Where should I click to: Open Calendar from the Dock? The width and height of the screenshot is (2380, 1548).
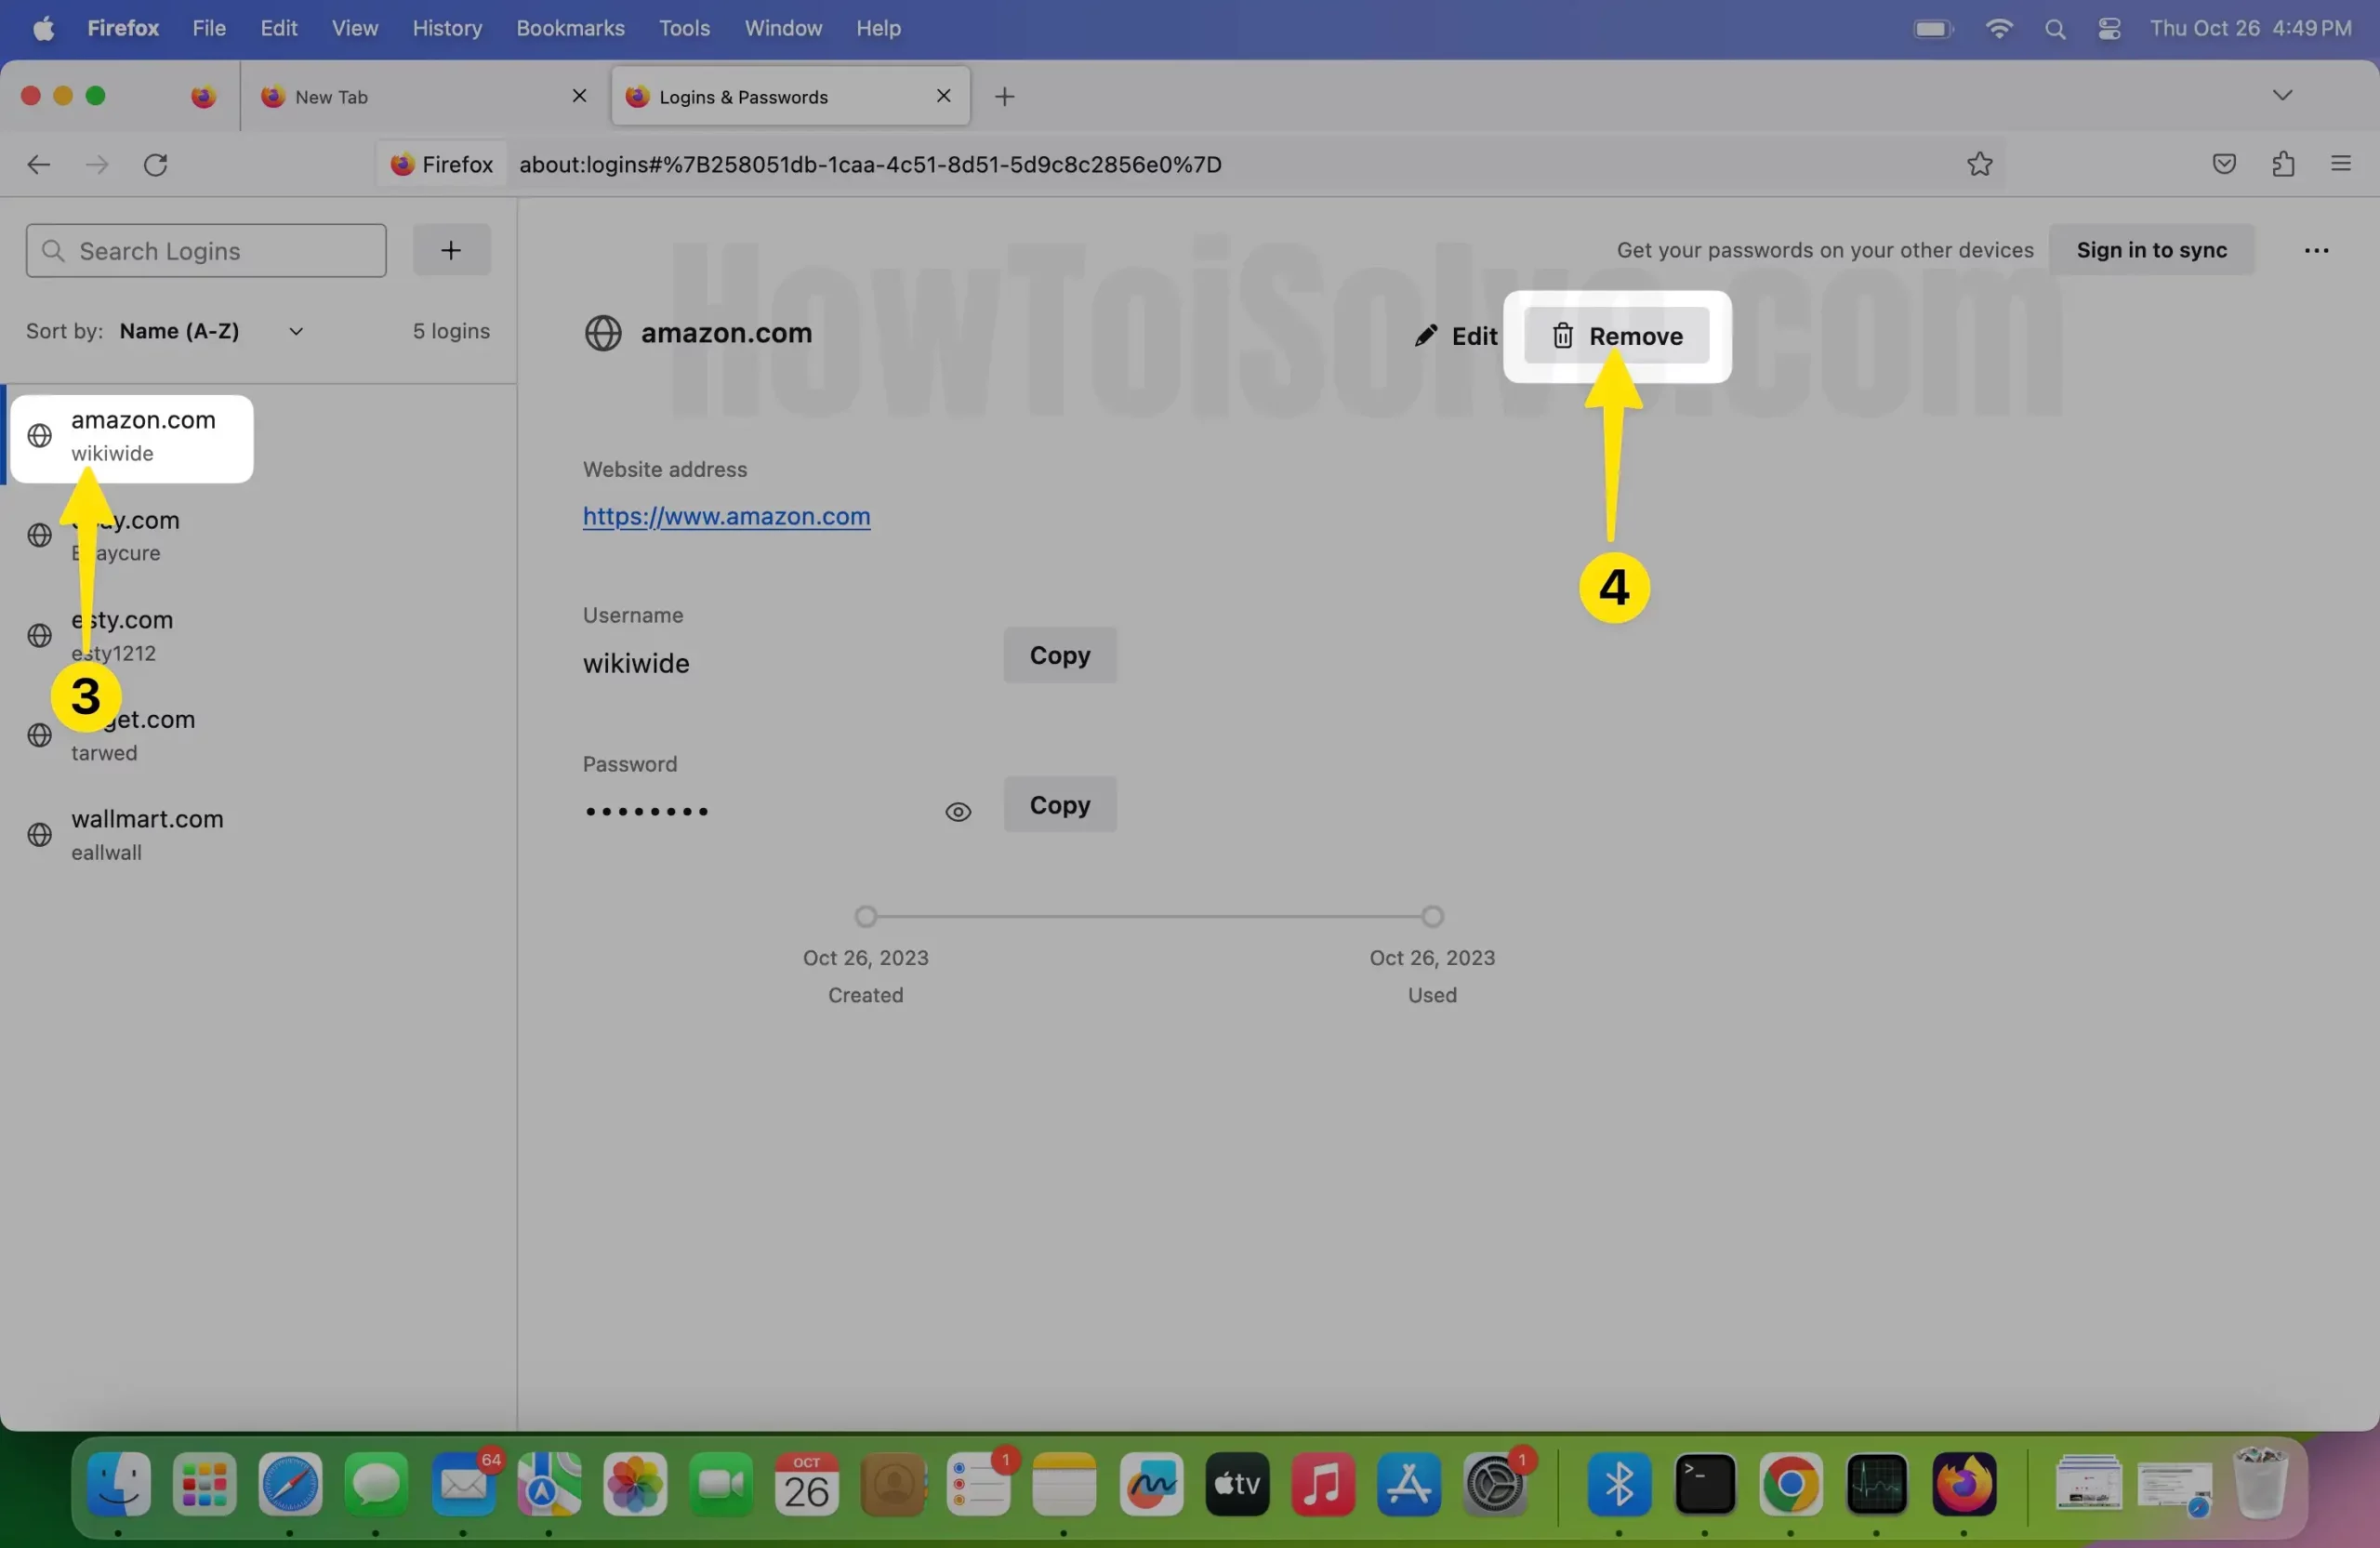coord(807,1484)
